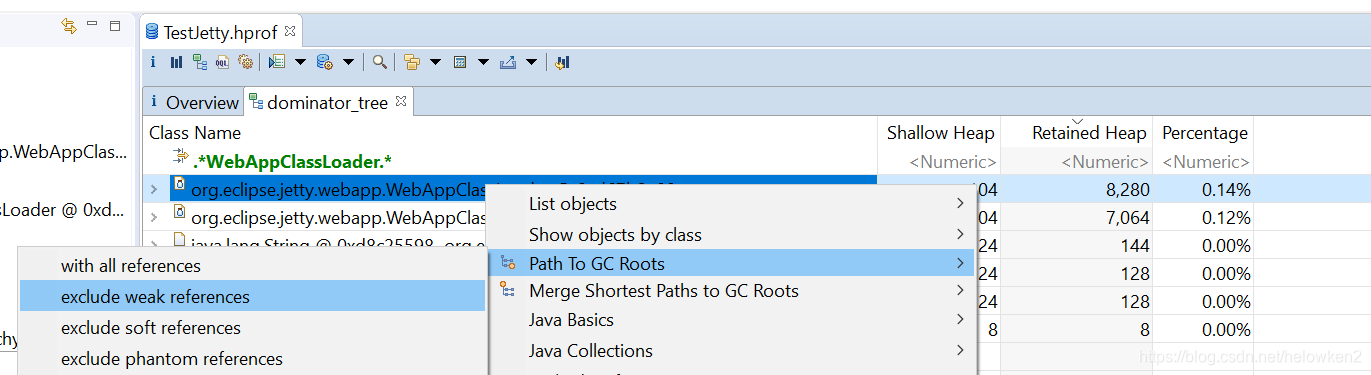This screenshot has width=1371, height=375.
Task: Expand the selected WebAppClassLoader tree row
Action: [x=154, y=189]
